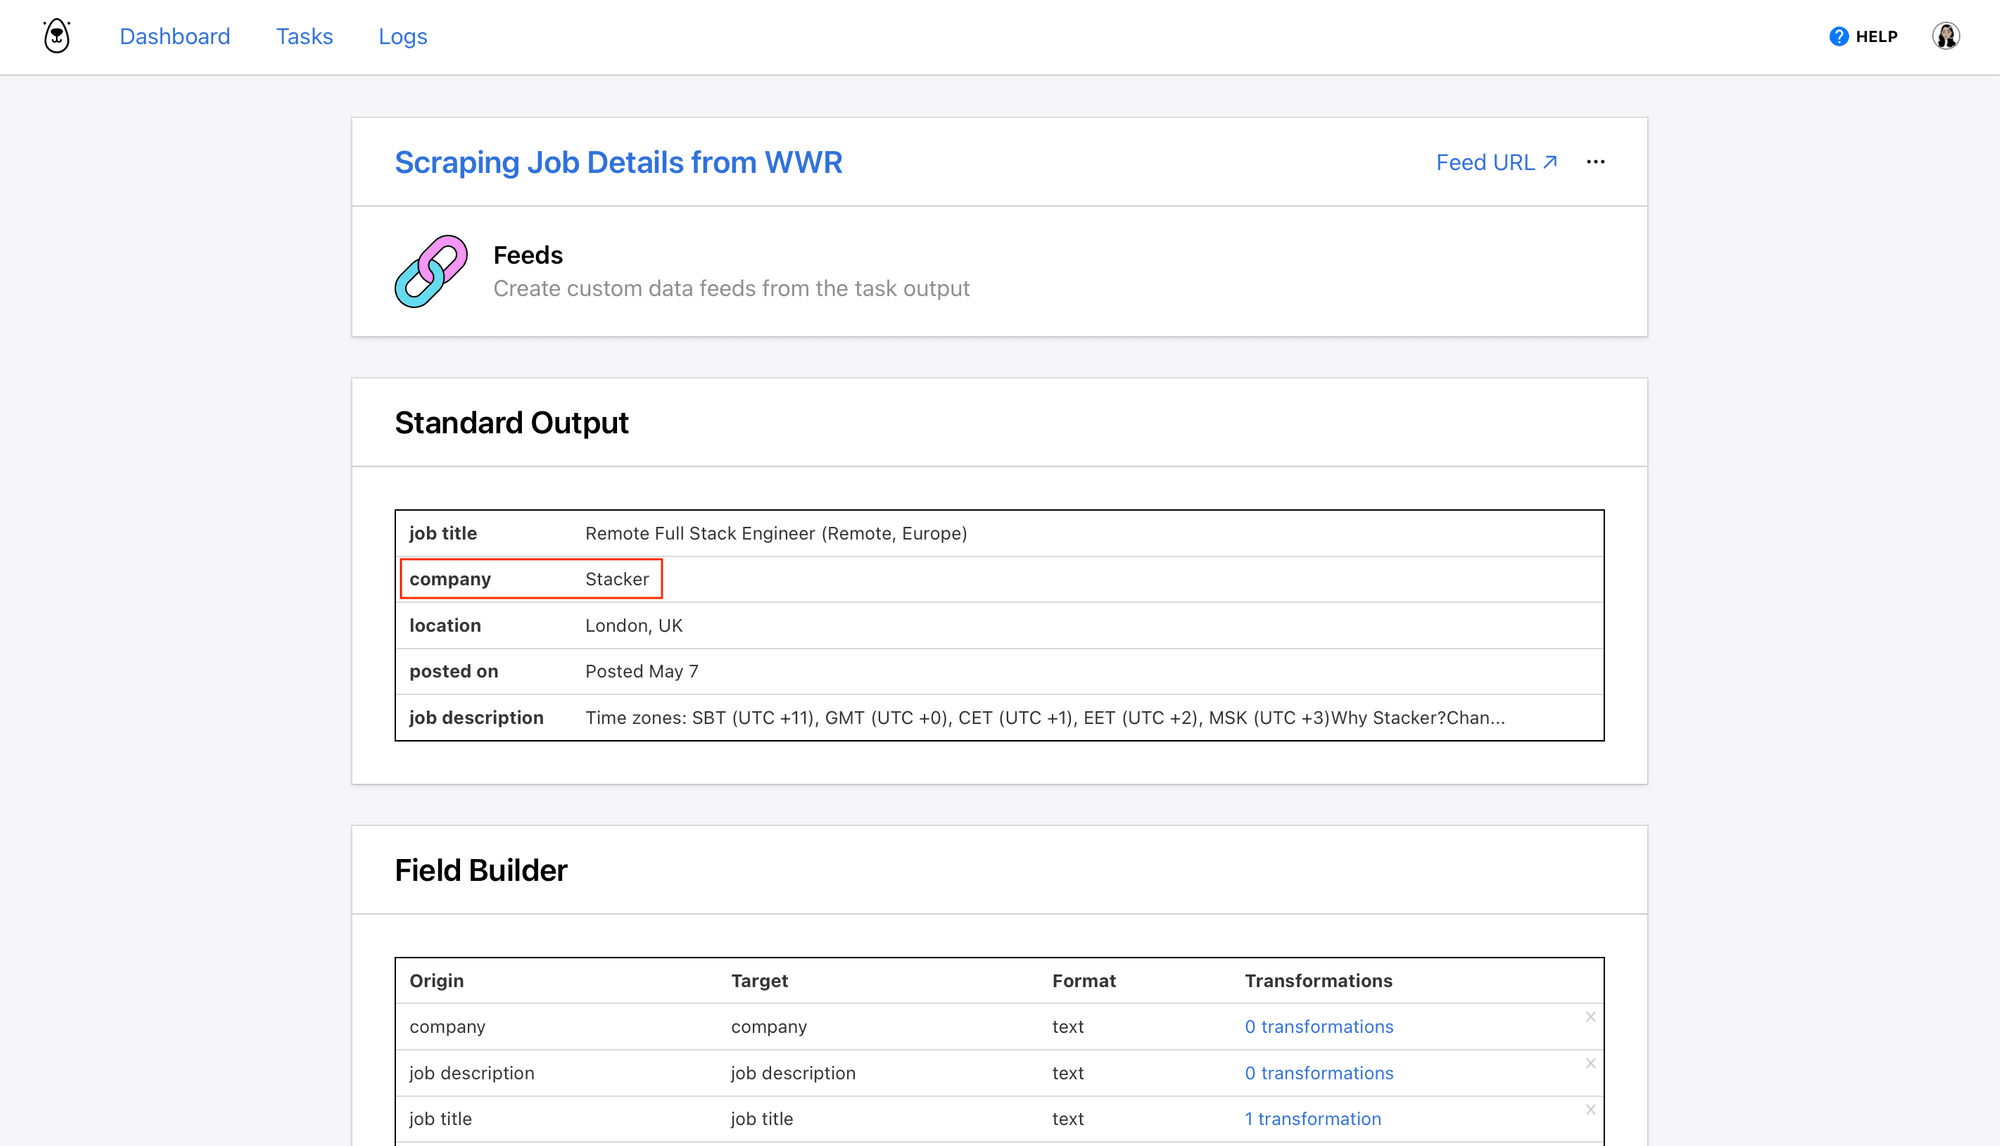
Task: Select the highlighted 'Stacker' company value
Action: [x=617, y=579]
